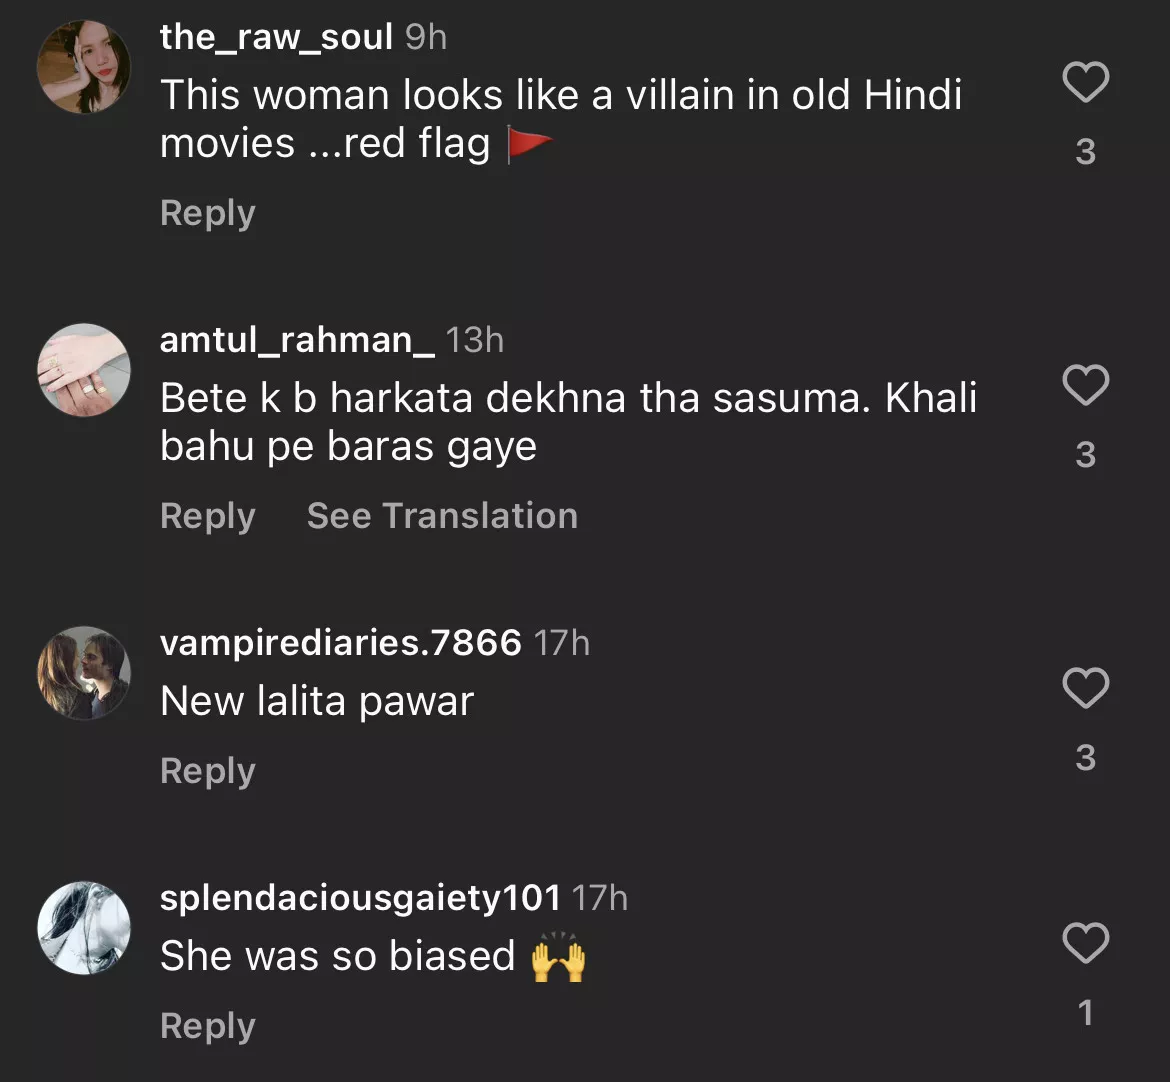Screen dimensions: 1170x1082
Task: Tap splendaciousgaiety101's avatar
Action: click(x=84, y=928)
